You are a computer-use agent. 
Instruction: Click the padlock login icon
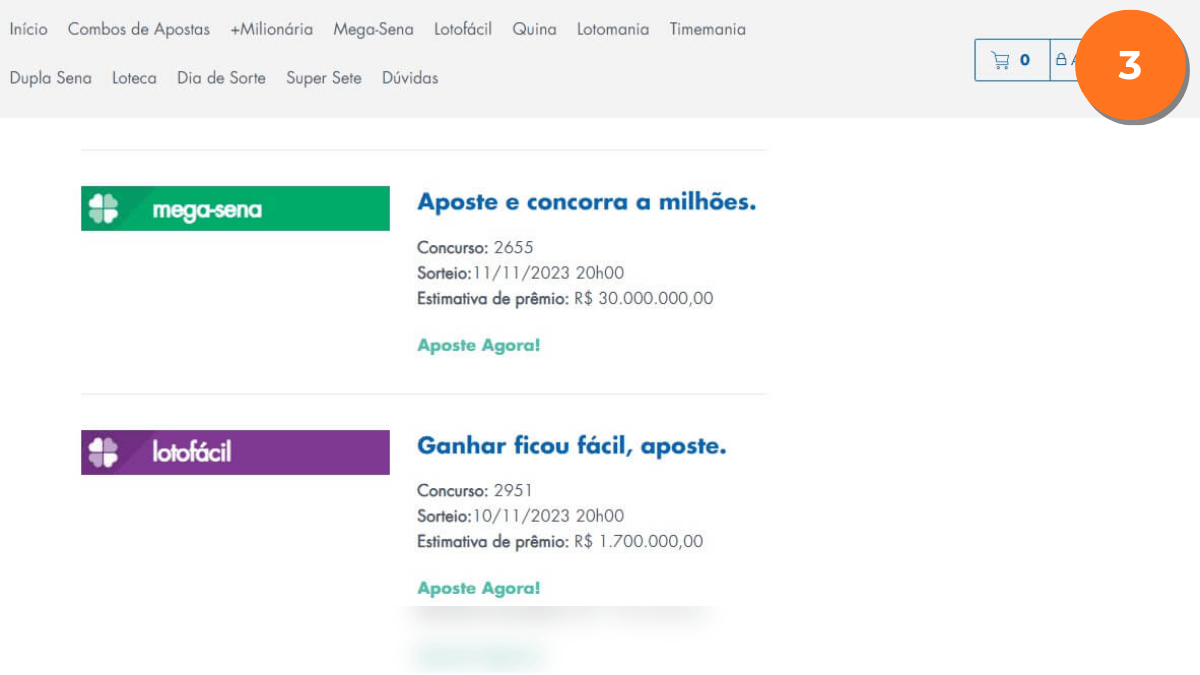pos(1062,60)
